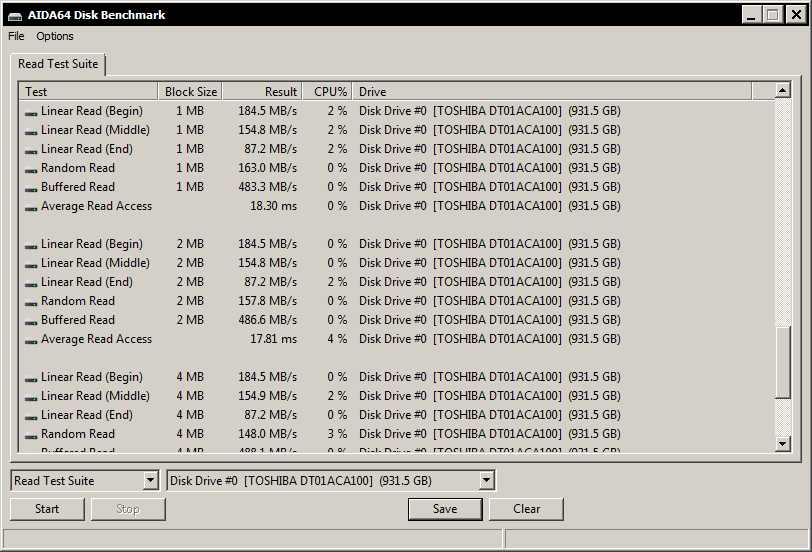Open the Read Test Suite test dropdown
The image size is (812, 552).
click(150, 481)
